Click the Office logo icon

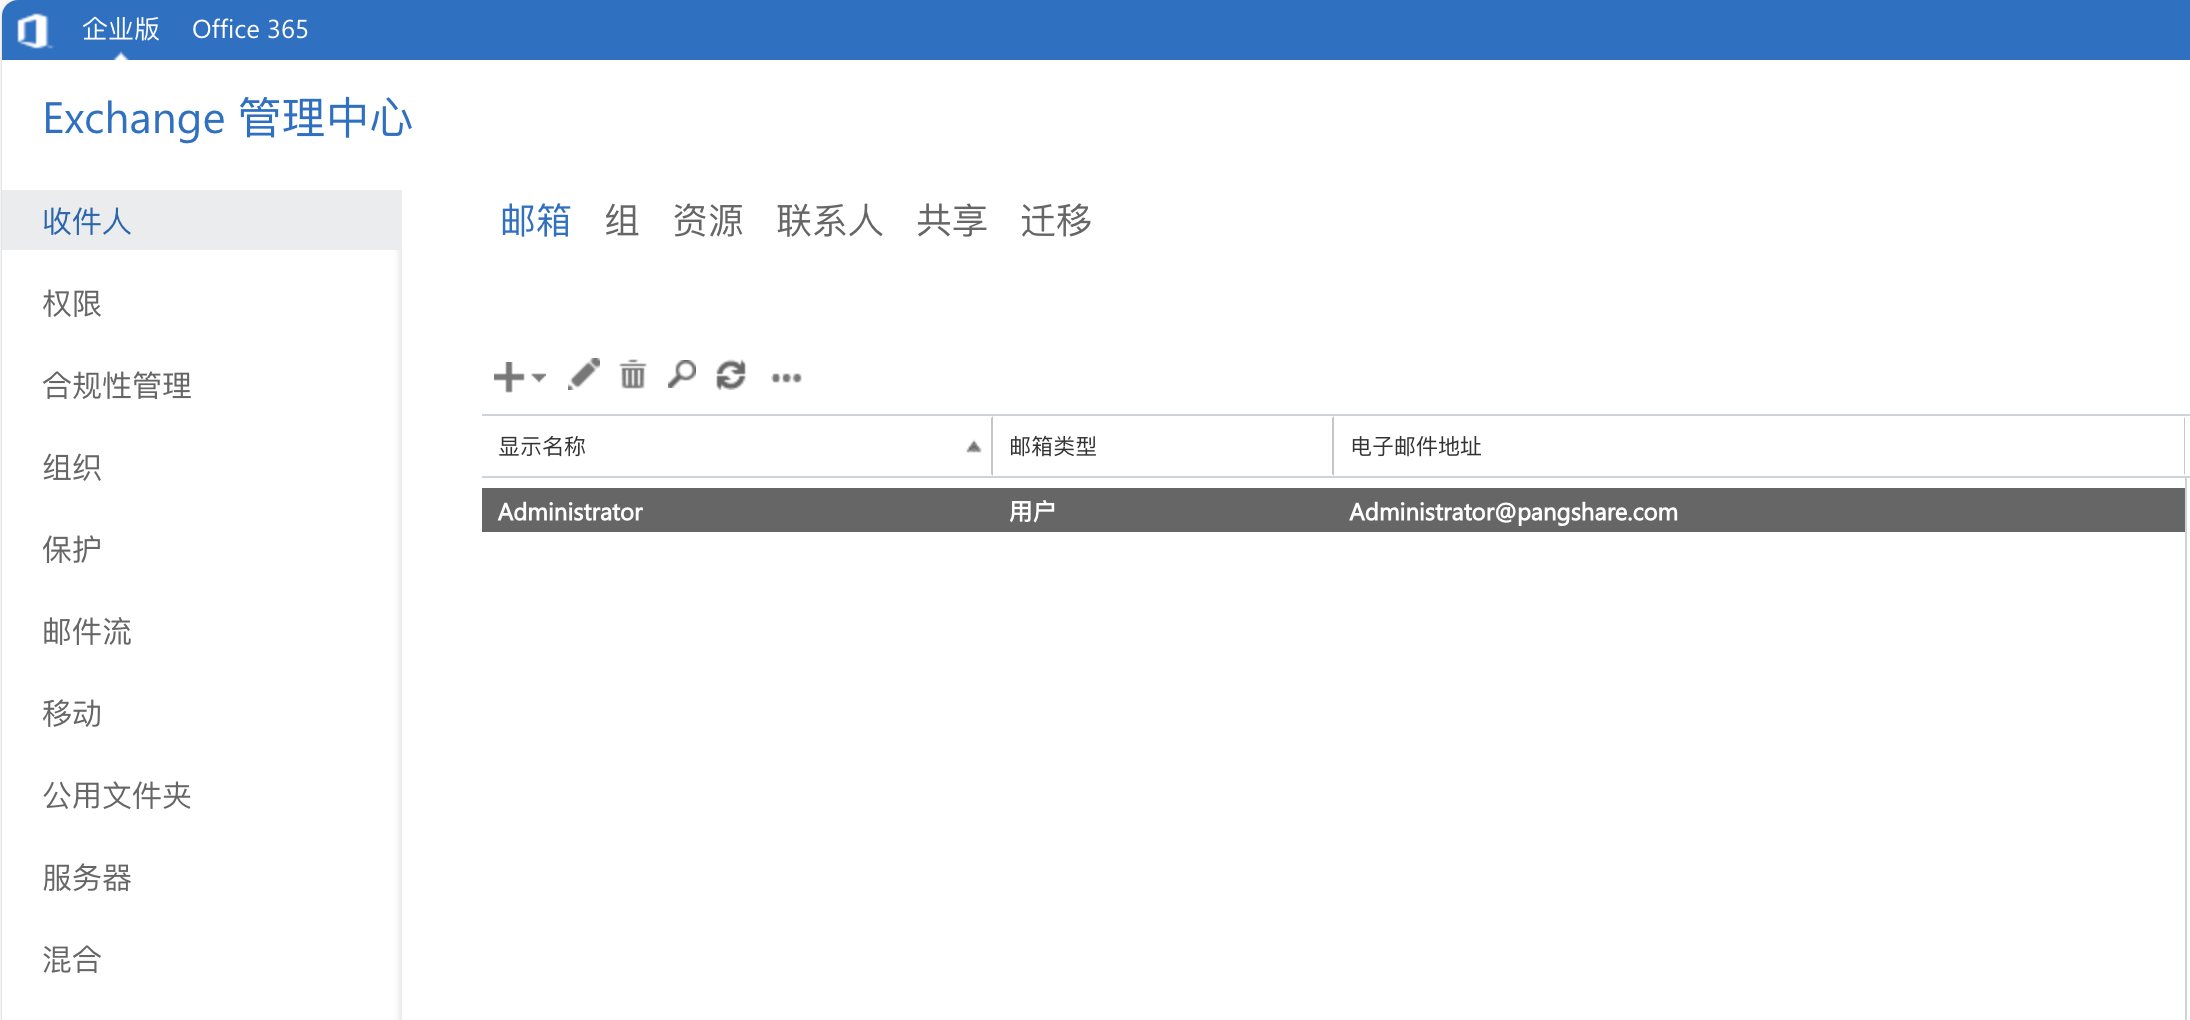[x=33, y=30]
